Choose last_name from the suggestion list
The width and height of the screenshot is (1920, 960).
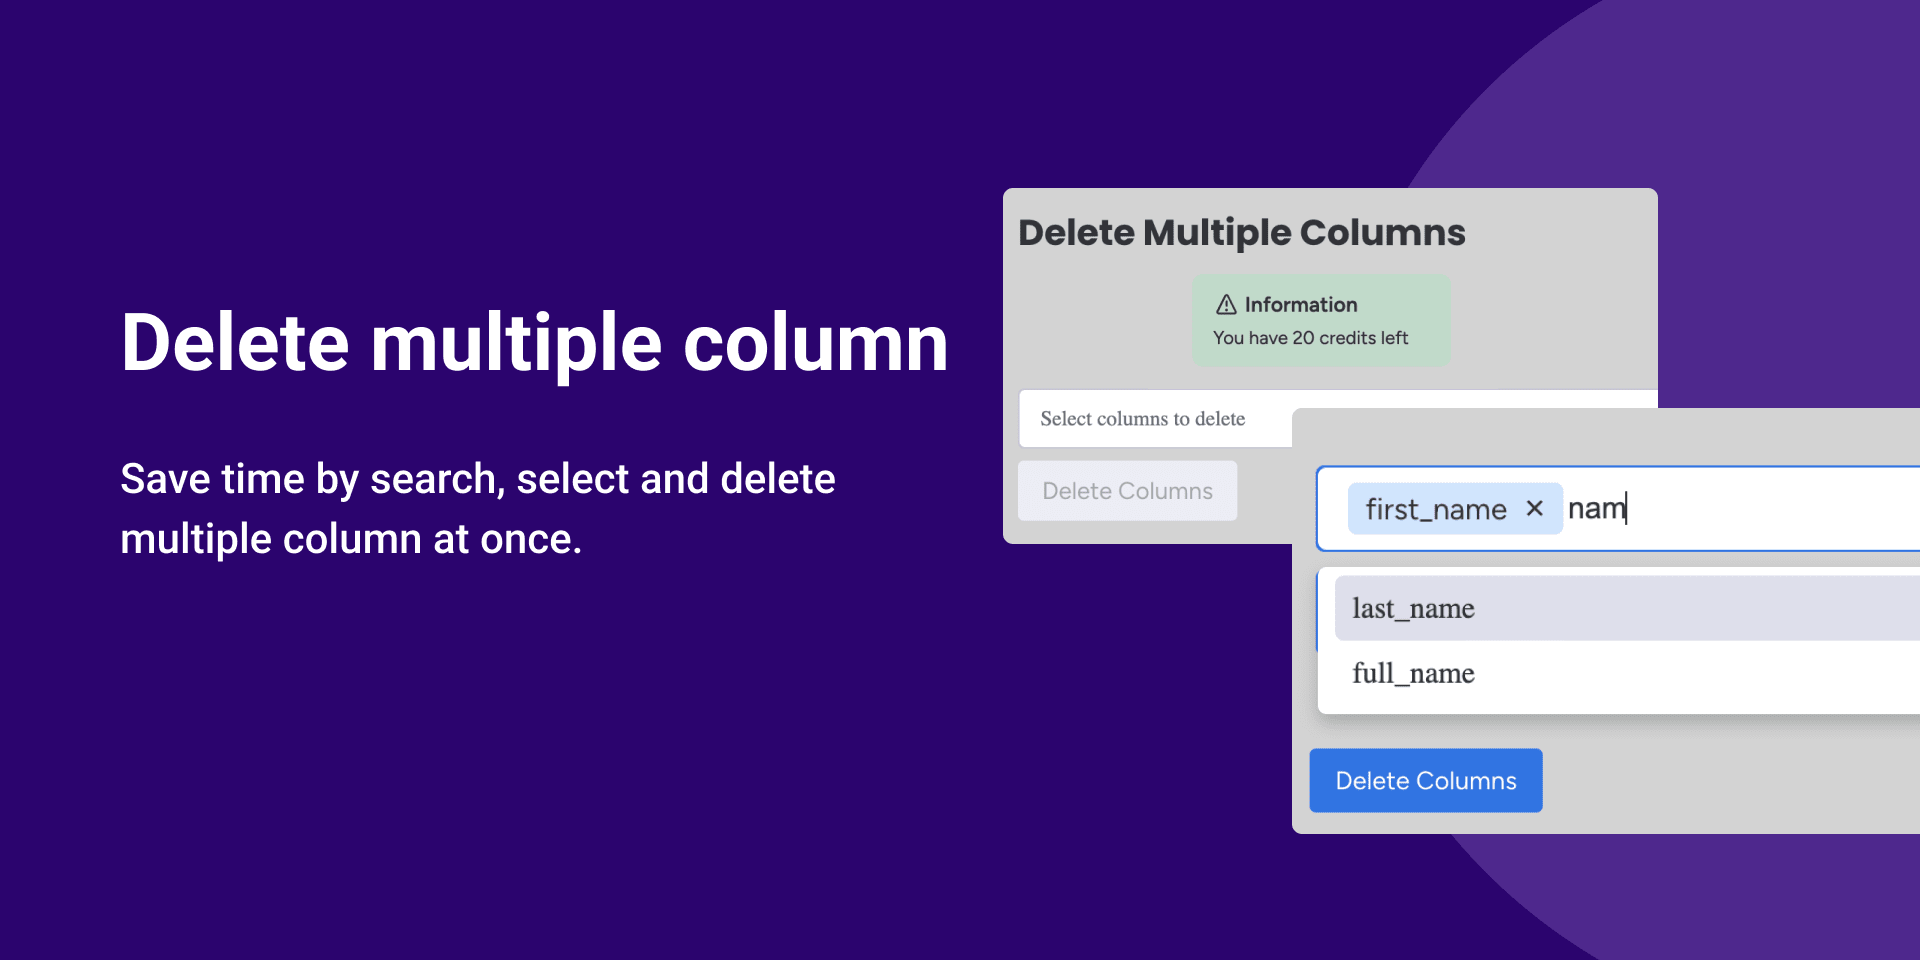[x=1627, y=608]
